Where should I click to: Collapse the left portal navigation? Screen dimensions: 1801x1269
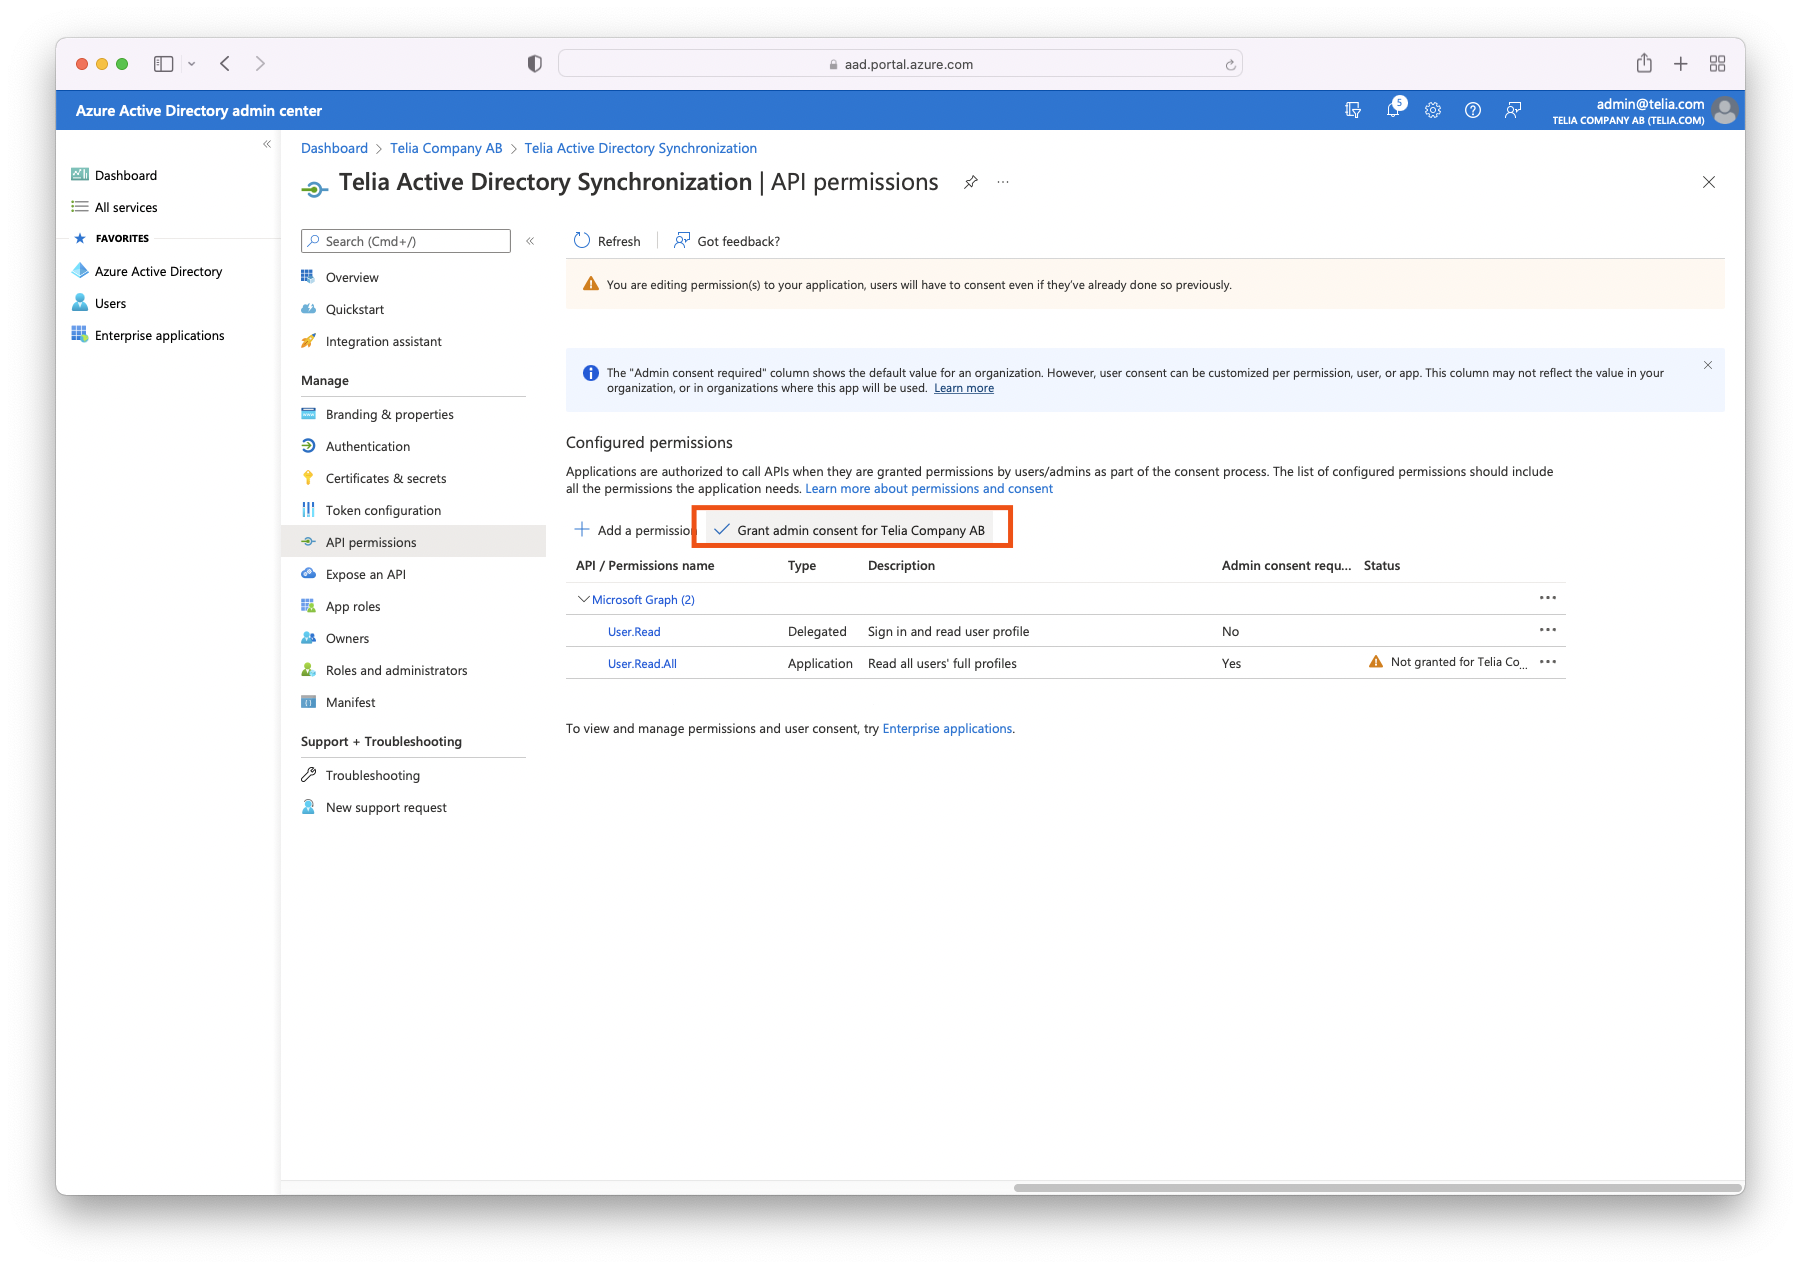(267, 144)
